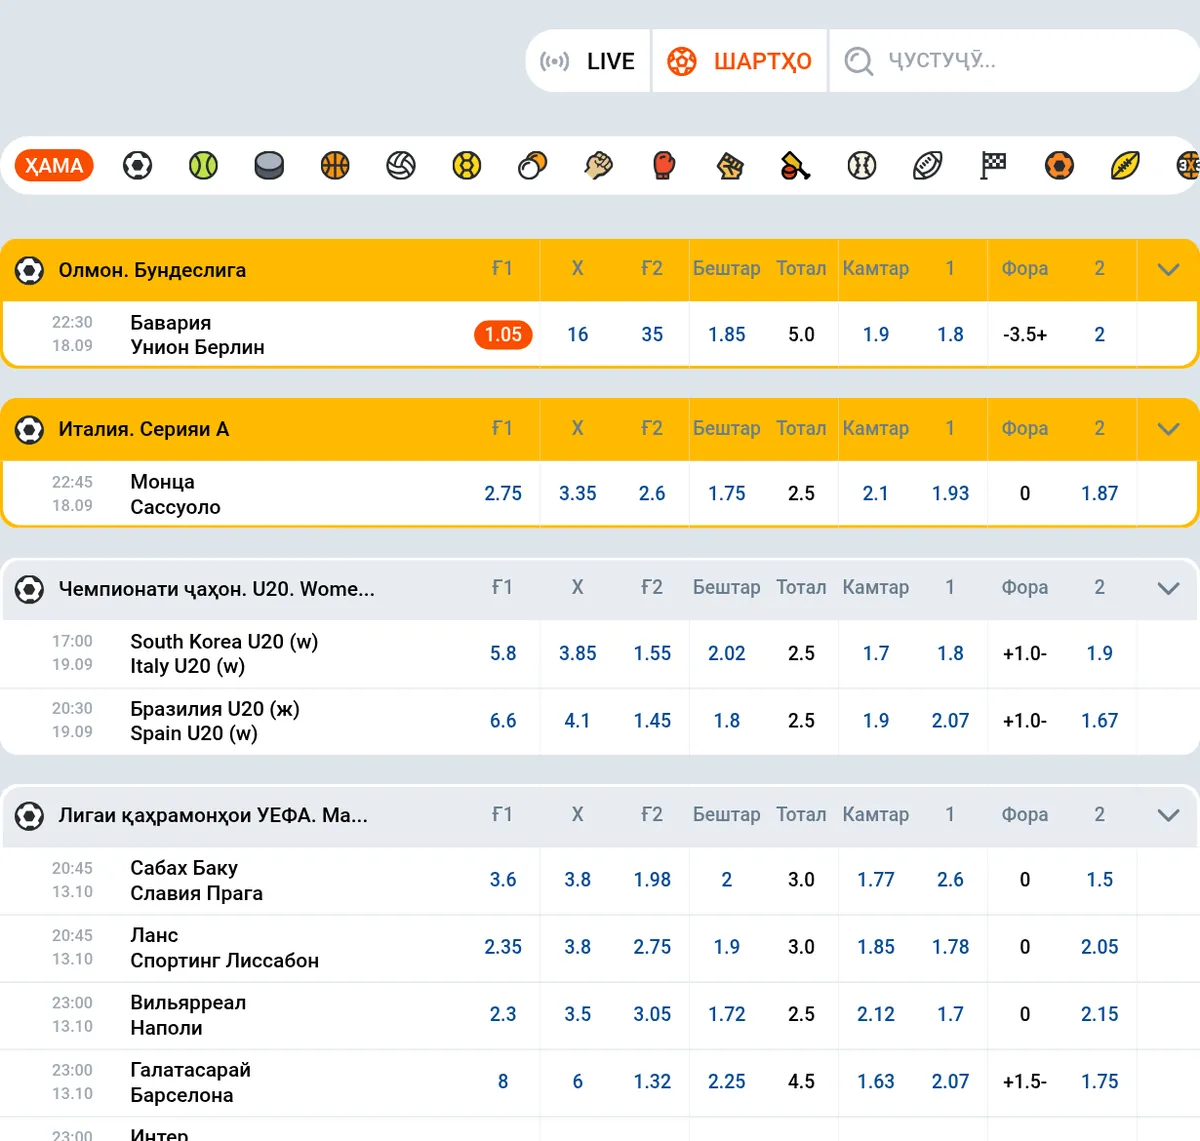Open the ШАРТҲО tab
1200x1141 pixels.
coord(740,61)
